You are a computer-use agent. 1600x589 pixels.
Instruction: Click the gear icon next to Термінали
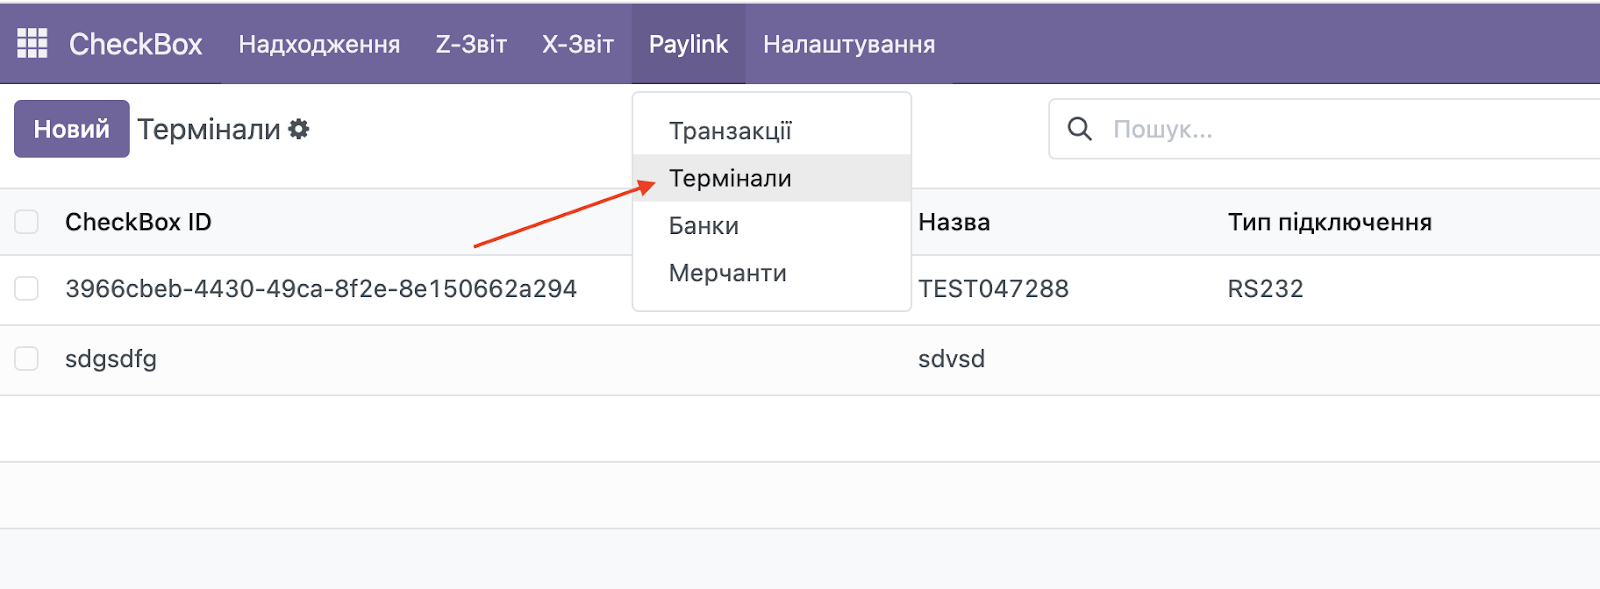[x=299, y=129]
